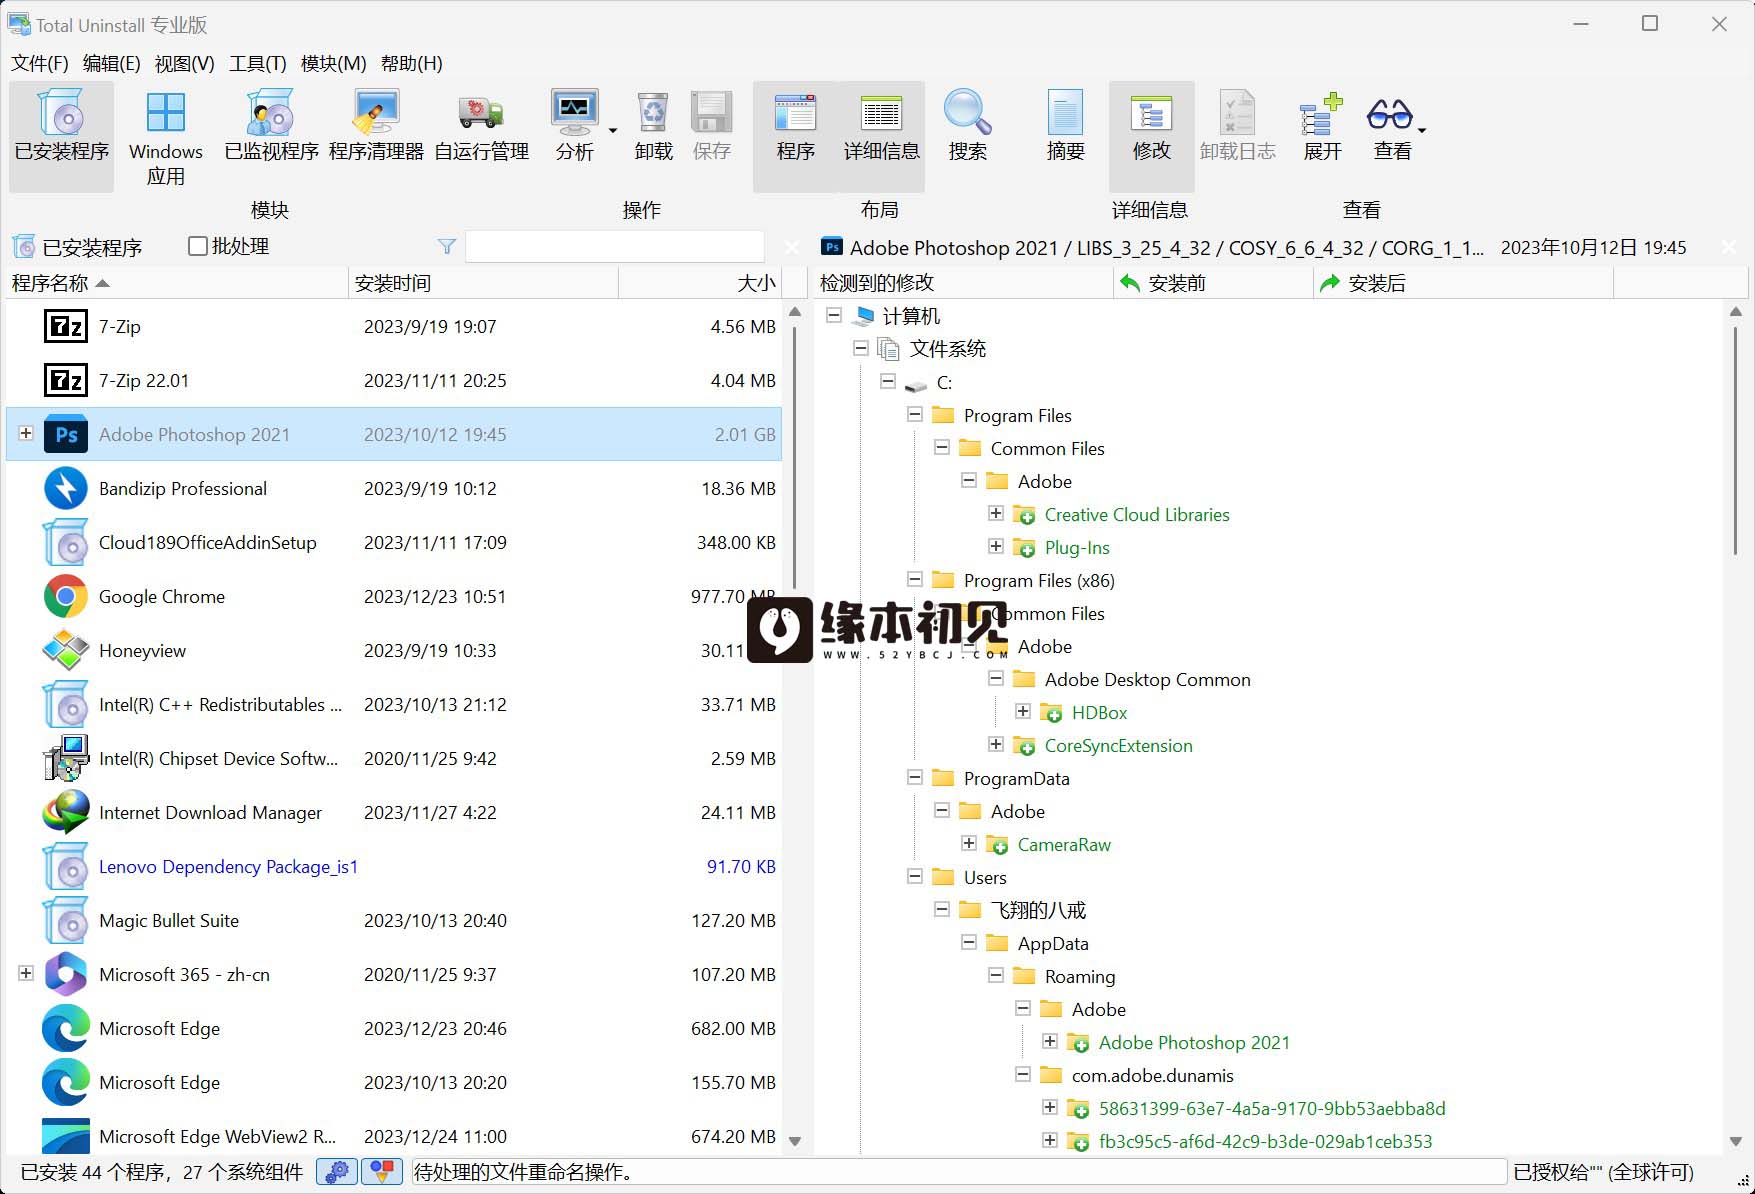Sort by the 安装时间 column header
This screenshot has height=1194, width=1755.
click(483, 283)
